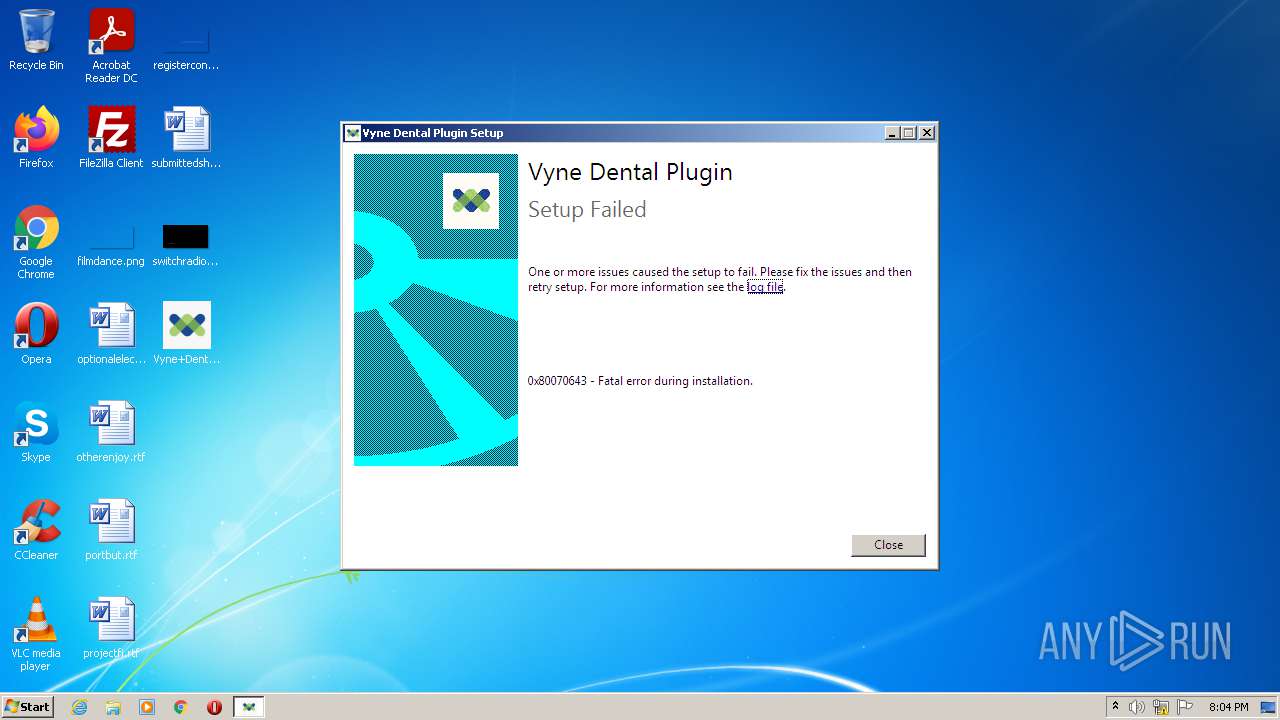Click the setup window title bar icon

pyautogui.click(x=352, y=133)
